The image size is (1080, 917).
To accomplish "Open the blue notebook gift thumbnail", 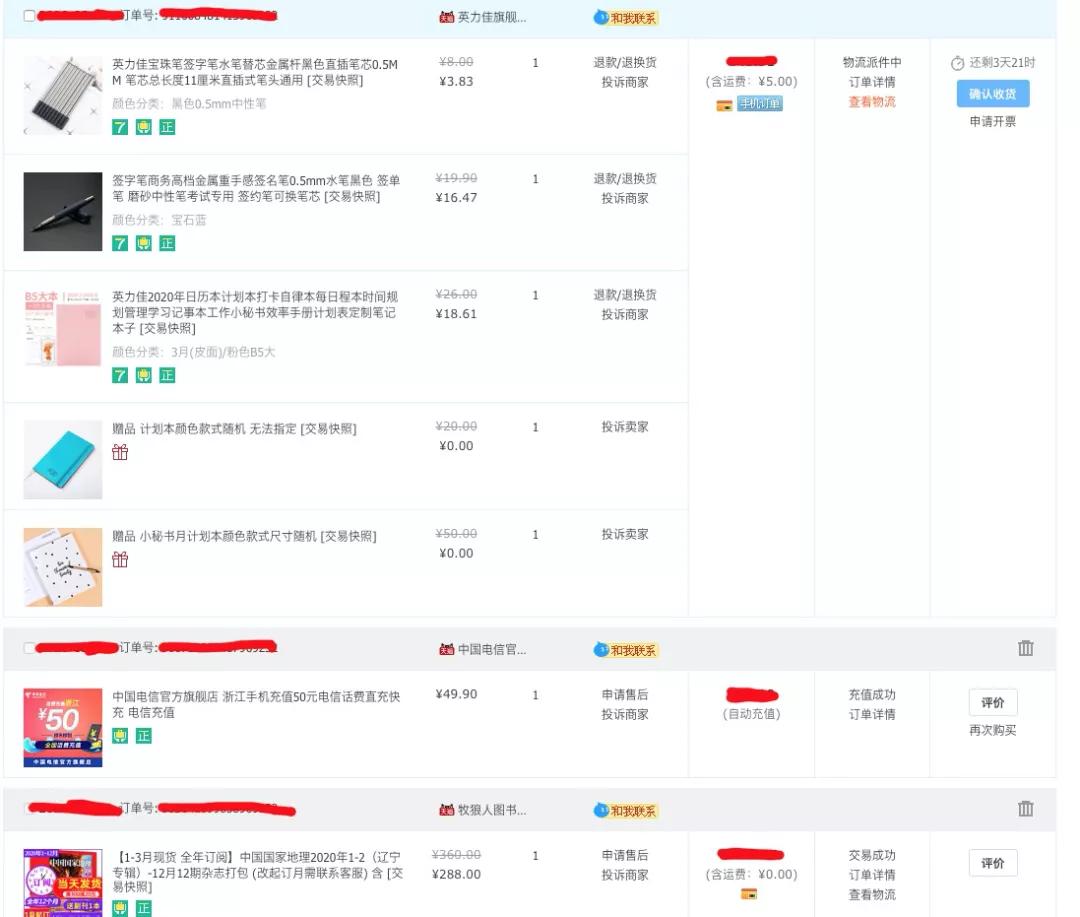I will [62, 459].
